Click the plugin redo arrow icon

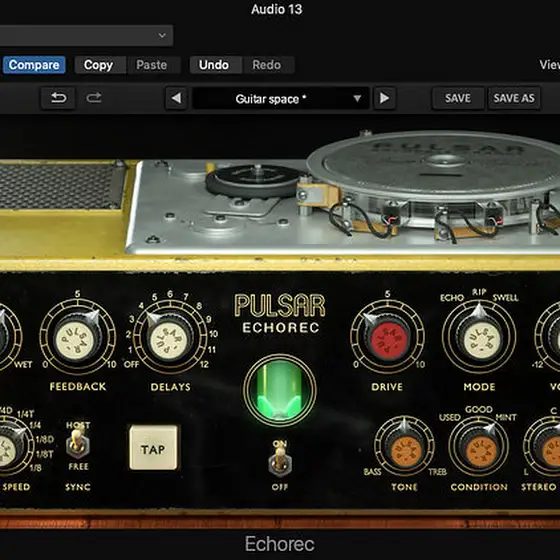click(94, 98)
